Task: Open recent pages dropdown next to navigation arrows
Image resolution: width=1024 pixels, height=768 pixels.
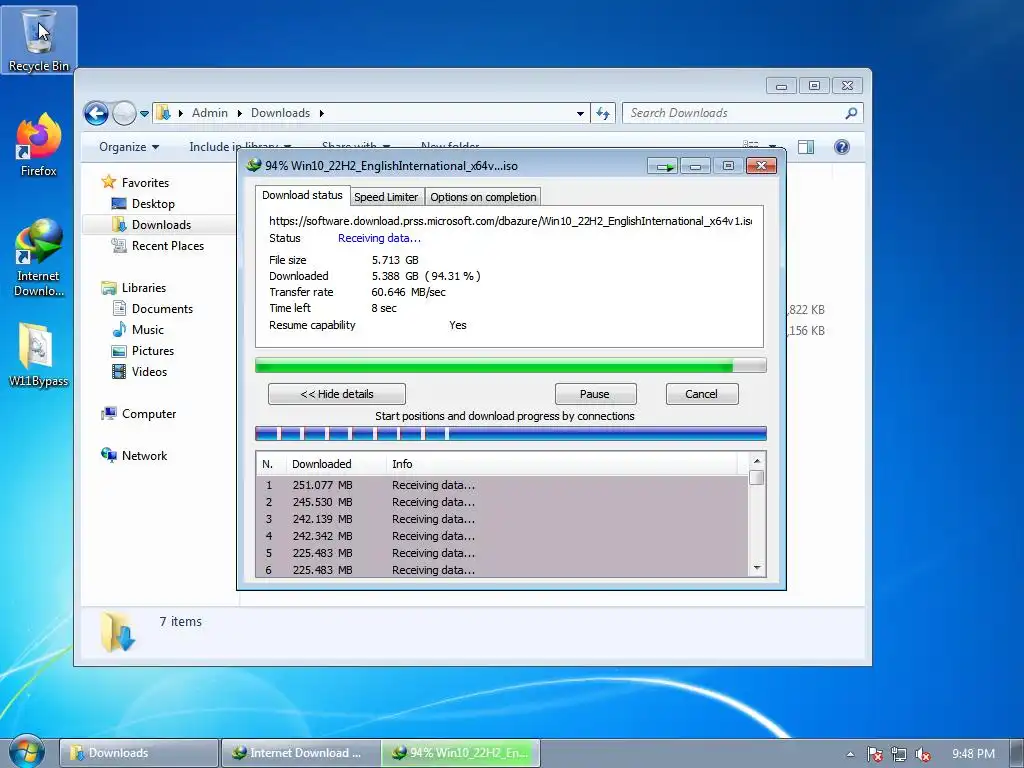Action: coord(144,114)
